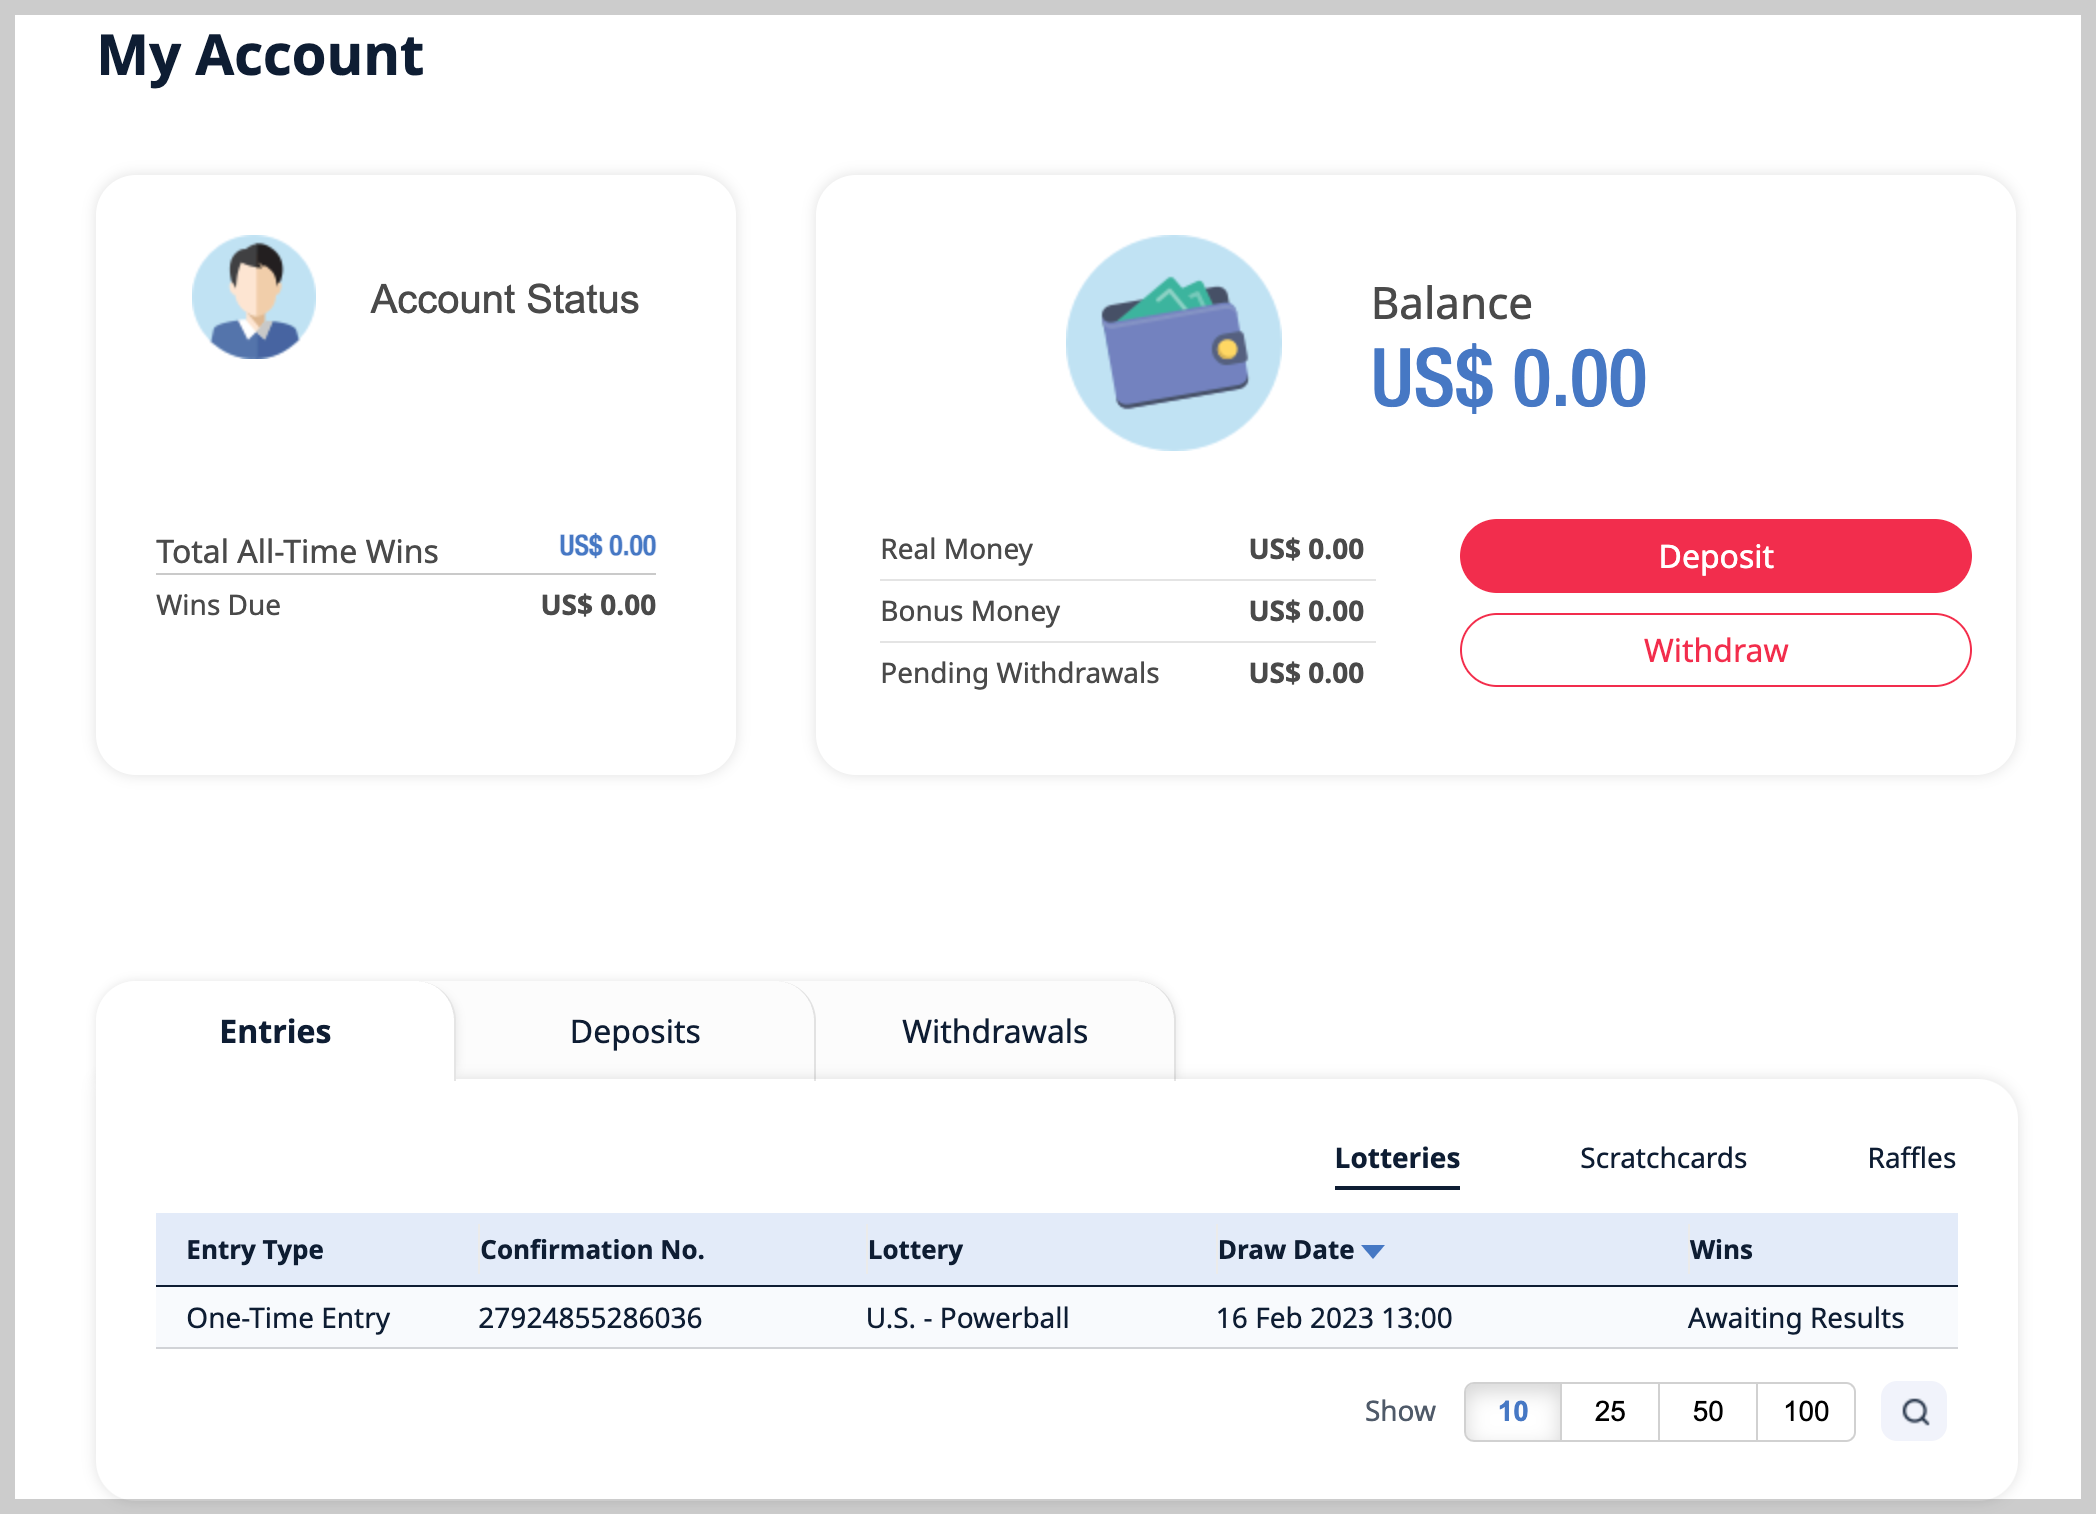Show 25 entries per page
This screenshot has width=2096, height=1514.
(x=1609, y=1411)
